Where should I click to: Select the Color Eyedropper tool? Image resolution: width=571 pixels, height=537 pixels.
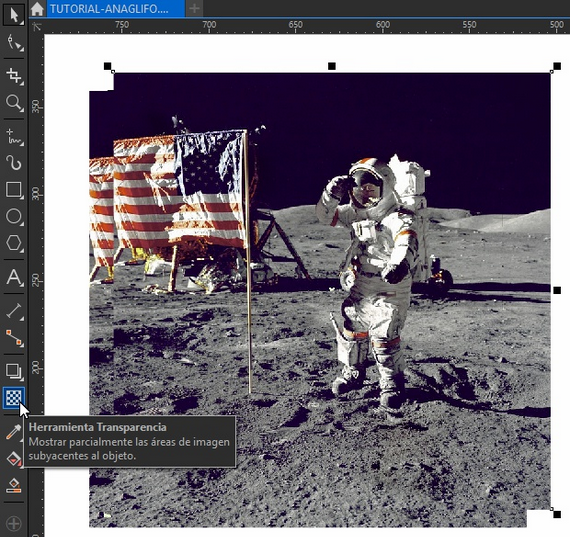(x=14, y=432)
